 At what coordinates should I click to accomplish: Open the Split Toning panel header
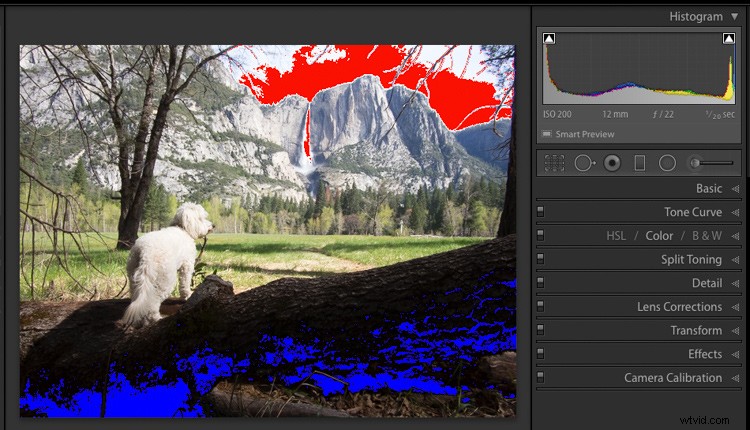[692, 259]
